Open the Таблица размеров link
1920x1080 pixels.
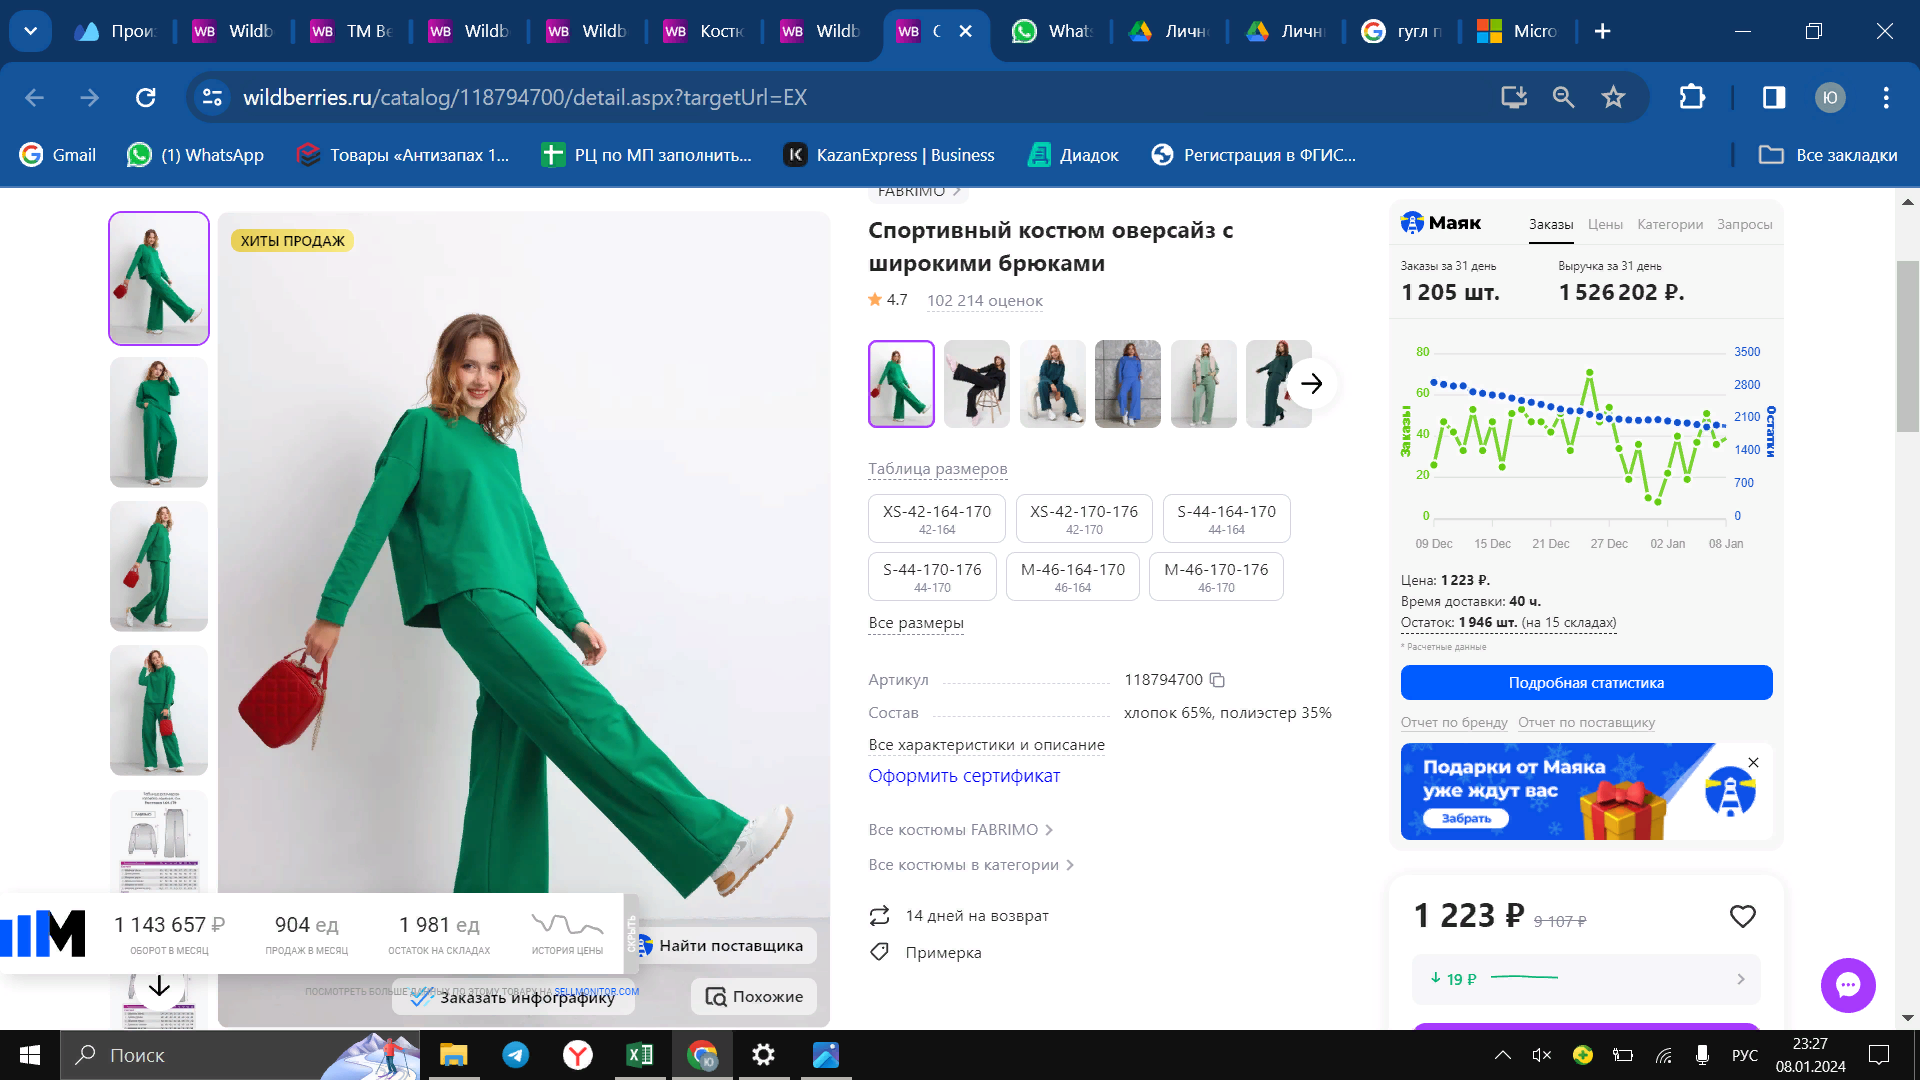click(x=937, y=469)
